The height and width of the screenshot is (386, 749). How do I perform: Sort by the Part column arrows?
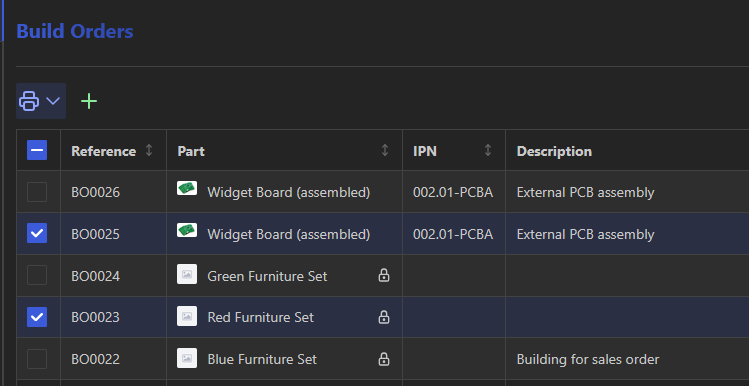[x=385, y=150]
